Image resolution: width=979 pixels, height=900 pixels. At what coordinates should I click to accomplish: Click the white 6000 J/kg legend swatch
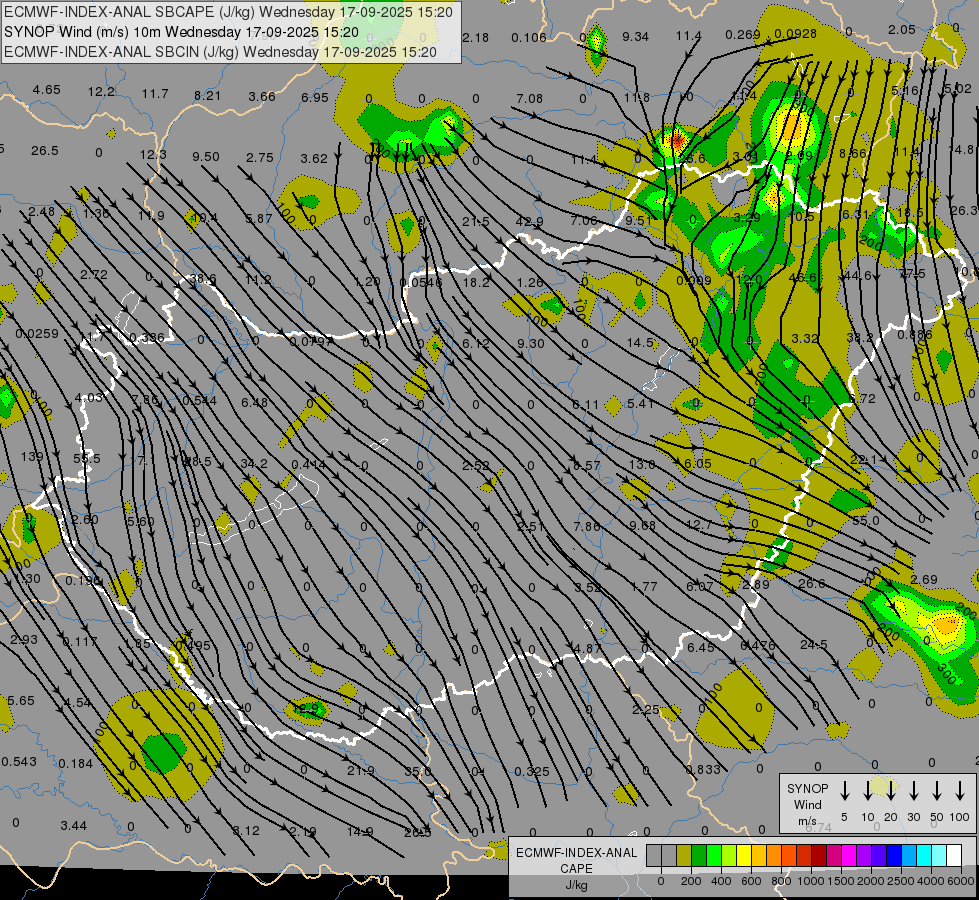954,855
